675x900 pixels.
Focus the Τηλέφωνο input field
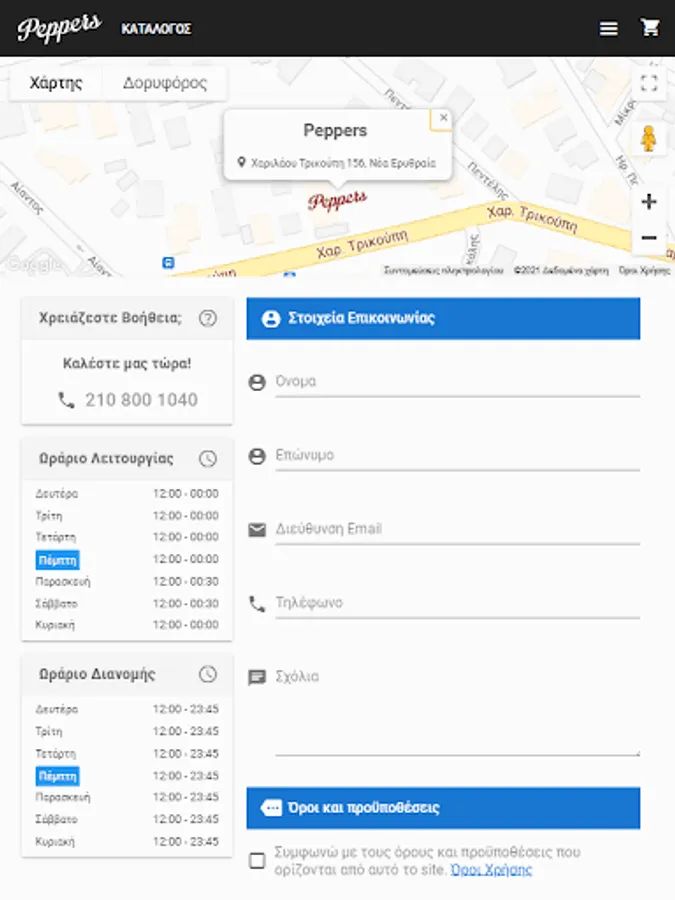(457, 603)
